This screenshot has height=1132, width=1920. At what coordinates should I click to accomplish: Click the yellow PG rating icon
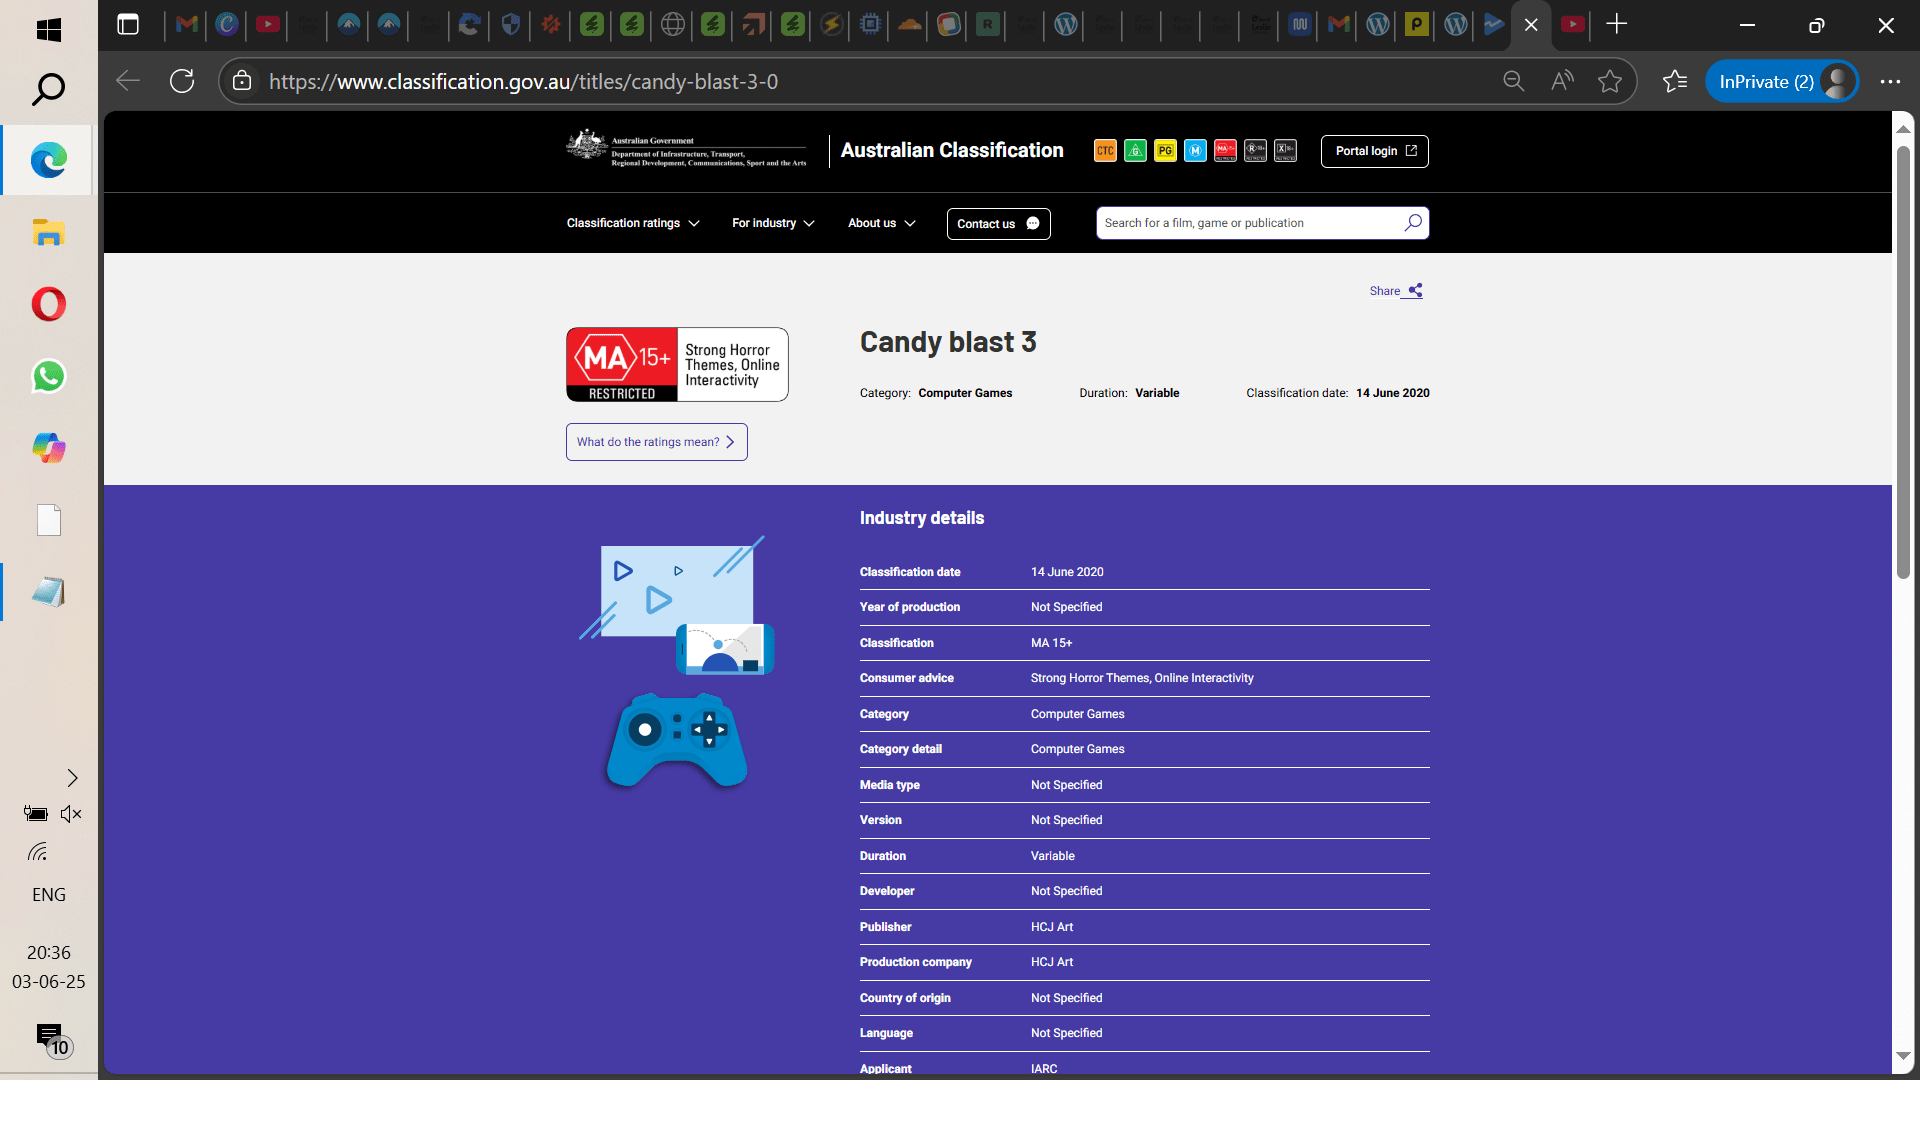[1165, 151]
